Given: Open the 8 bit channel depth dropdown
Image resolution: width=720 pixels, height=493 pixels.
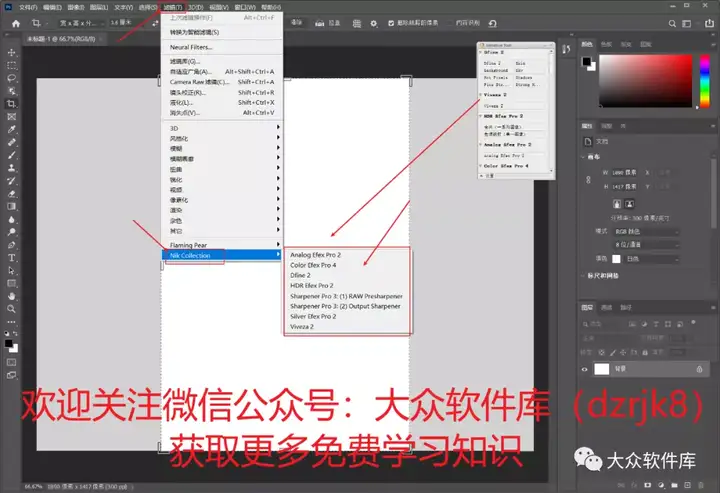Looking at the screenshot, I should [x=647, y=245].
